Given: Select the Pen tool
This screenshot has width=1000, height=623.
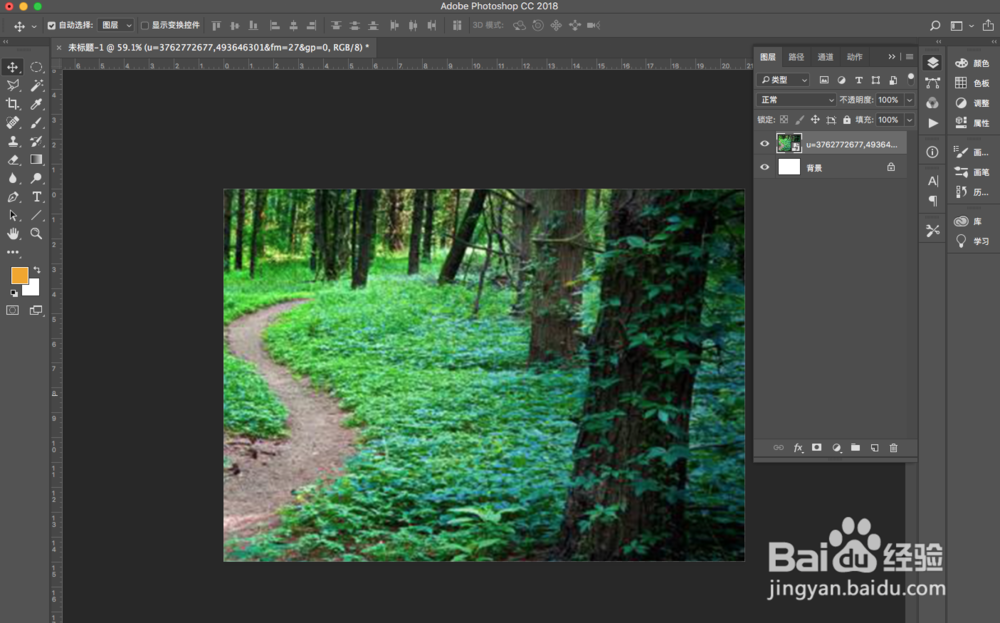Looking at the screenshot, I should pos(13,197).
